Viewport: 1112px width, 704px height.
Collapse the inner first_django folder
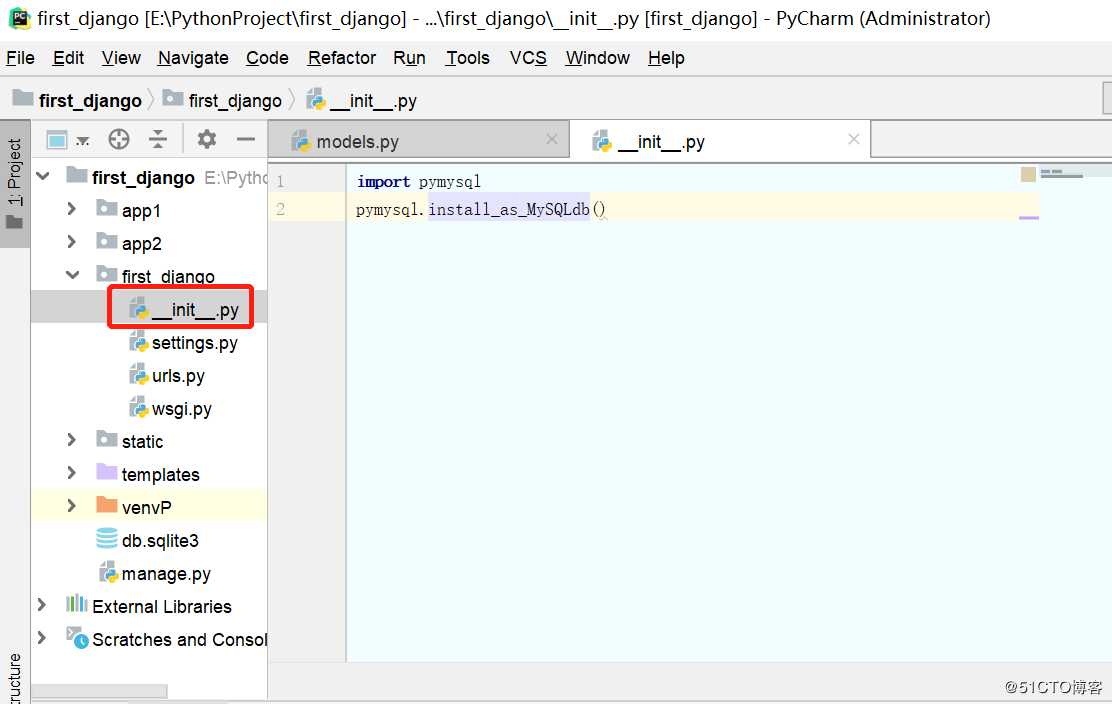coord(72,274)
